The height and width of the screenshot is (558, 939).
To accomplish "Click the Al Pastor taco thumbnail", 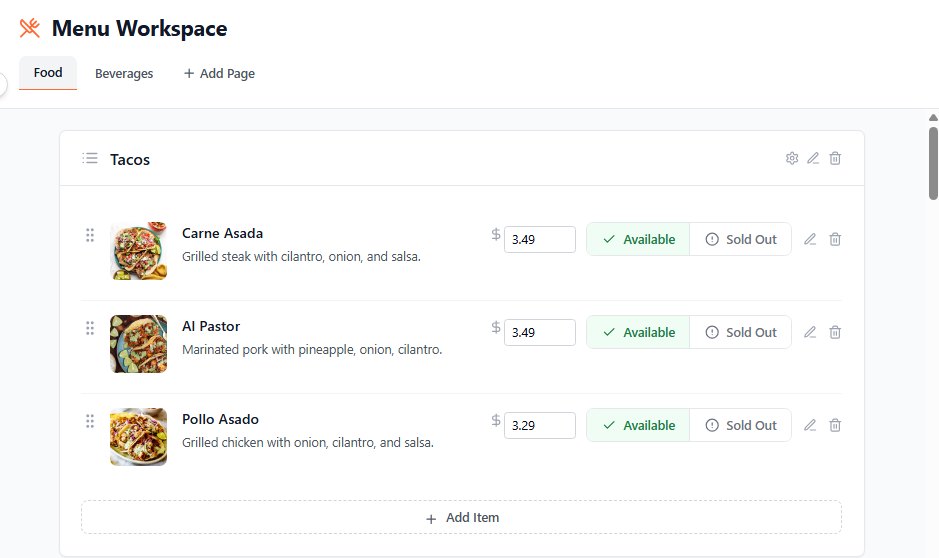I will 138,344.
